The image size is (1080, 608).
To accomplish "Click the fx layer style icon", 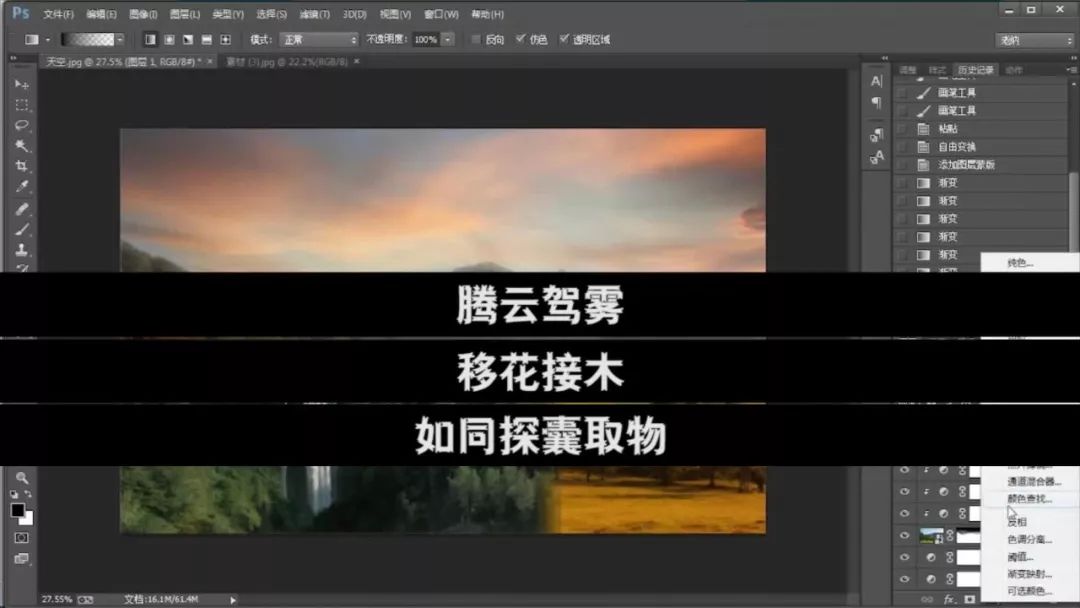I will point(950,599).
